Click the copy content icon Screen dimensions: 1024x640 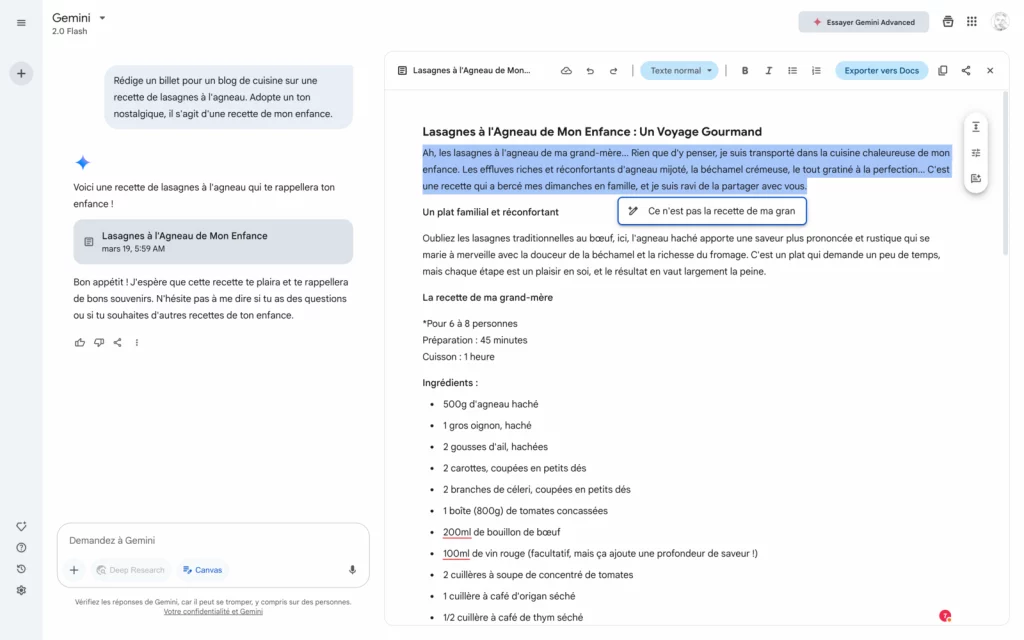[942, 71]
